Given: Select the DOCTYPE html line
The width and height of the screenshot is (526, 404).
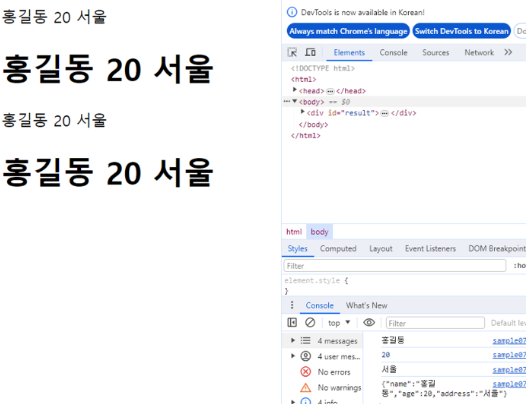Looking at the screenshot, I should point(323,68).
